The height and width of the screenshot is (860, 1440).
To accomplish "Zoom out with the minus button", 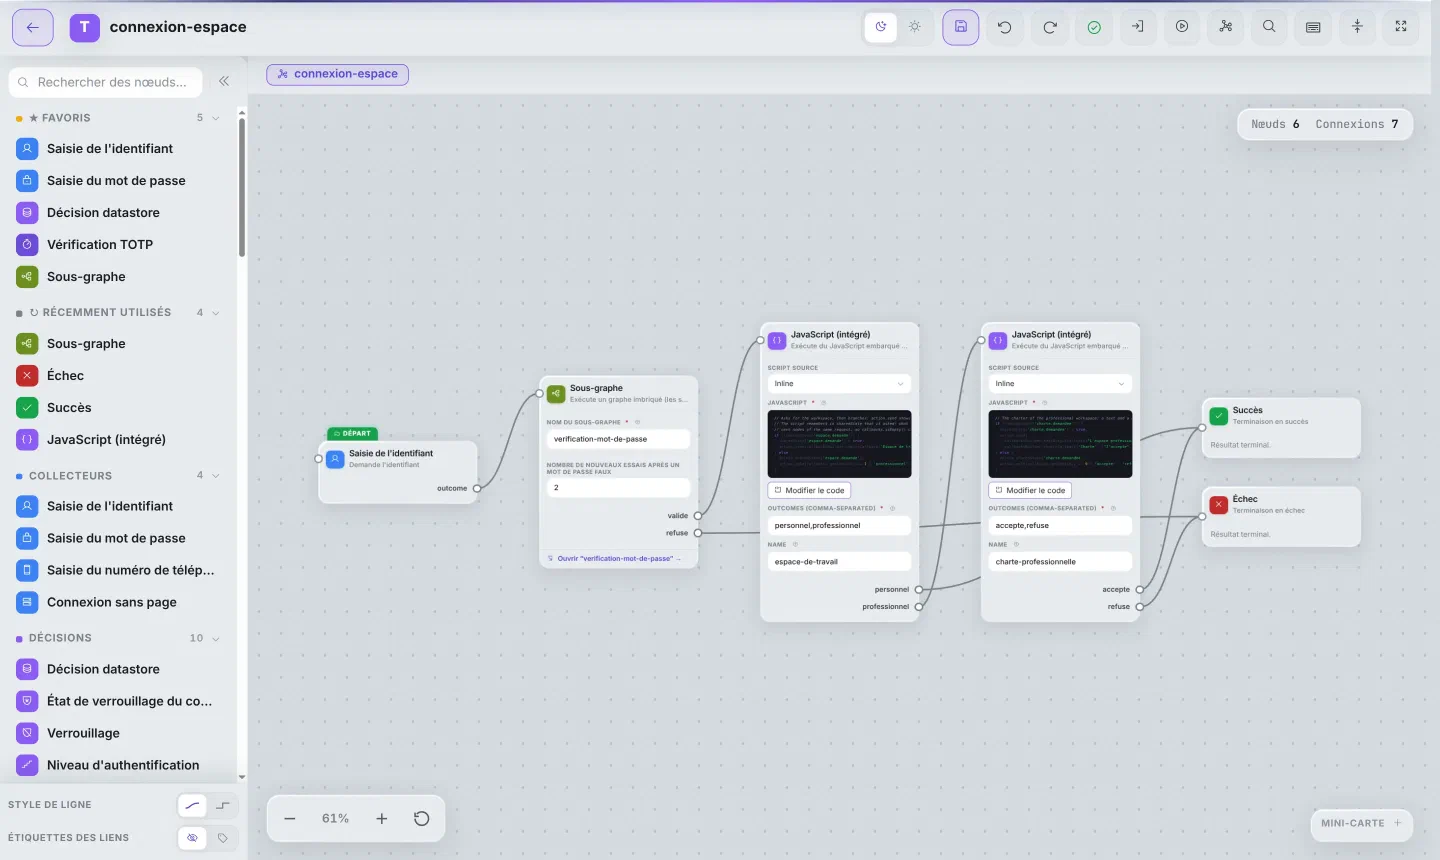I will pos(290,818).
